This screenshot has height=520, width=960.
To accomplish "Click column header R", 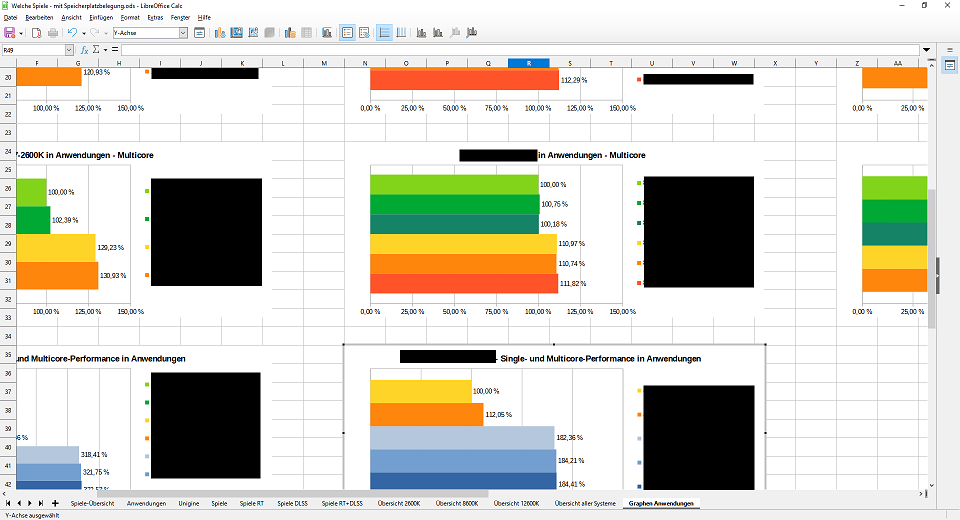I will [529, 63].
